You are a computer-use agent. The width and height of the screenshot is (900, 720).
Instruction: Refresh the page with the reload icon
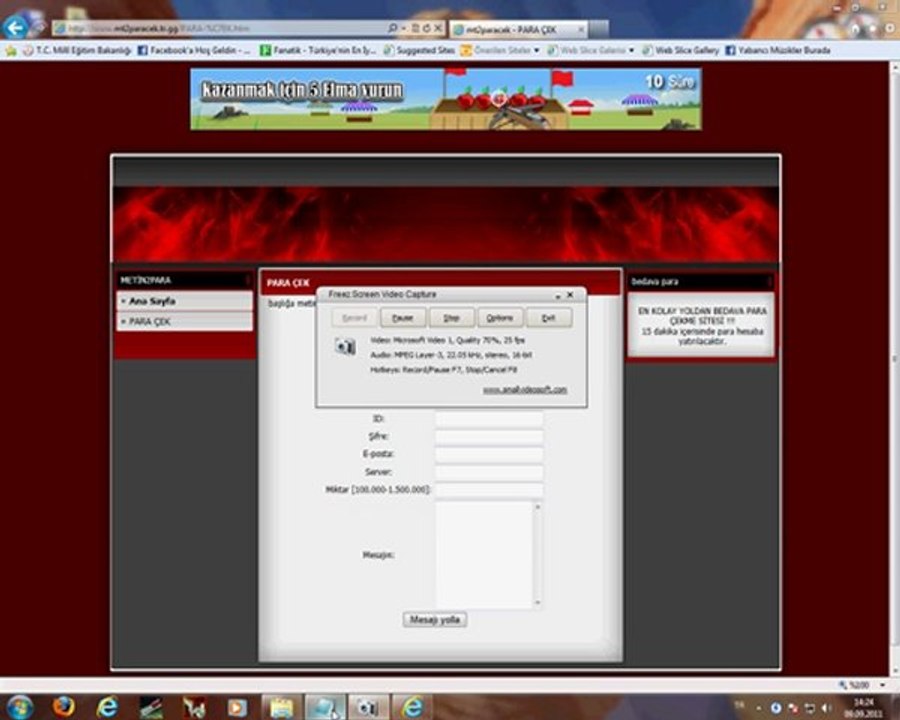click(x=426, y=28)
